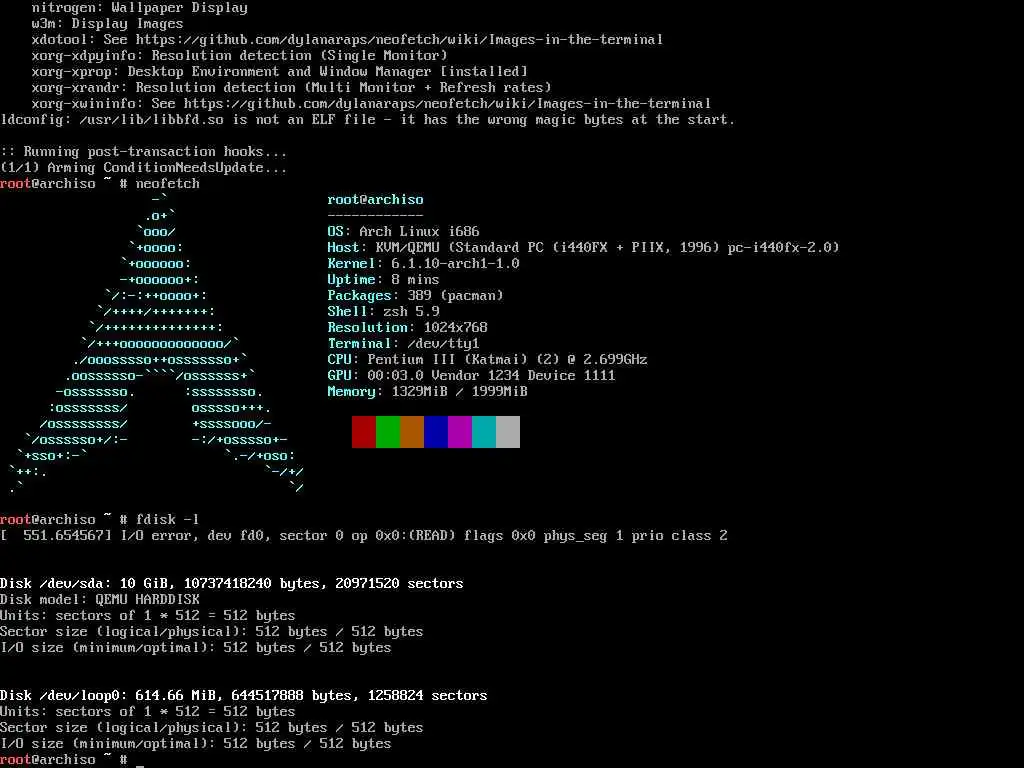Click the 'neofetch' command at the prompt
The height and width of the screenshot is (768, 1024).
tap(168, 184)
